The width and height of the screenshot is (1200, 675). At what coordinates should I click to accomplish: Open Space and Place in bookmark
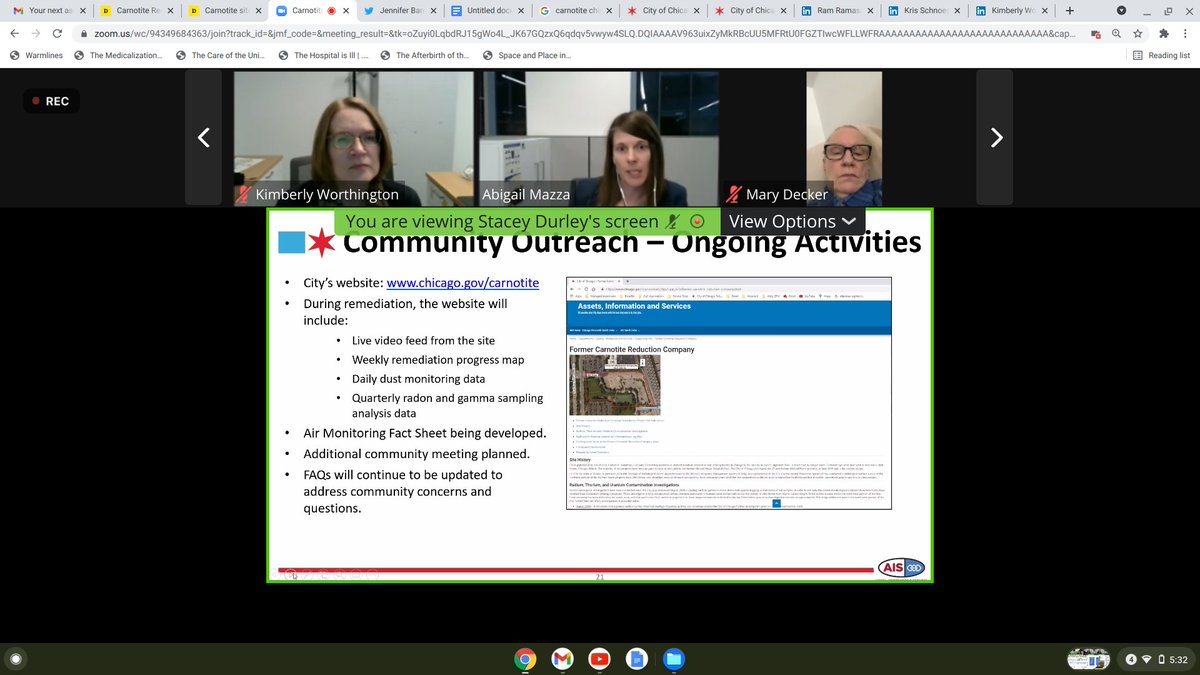point(526,55)
